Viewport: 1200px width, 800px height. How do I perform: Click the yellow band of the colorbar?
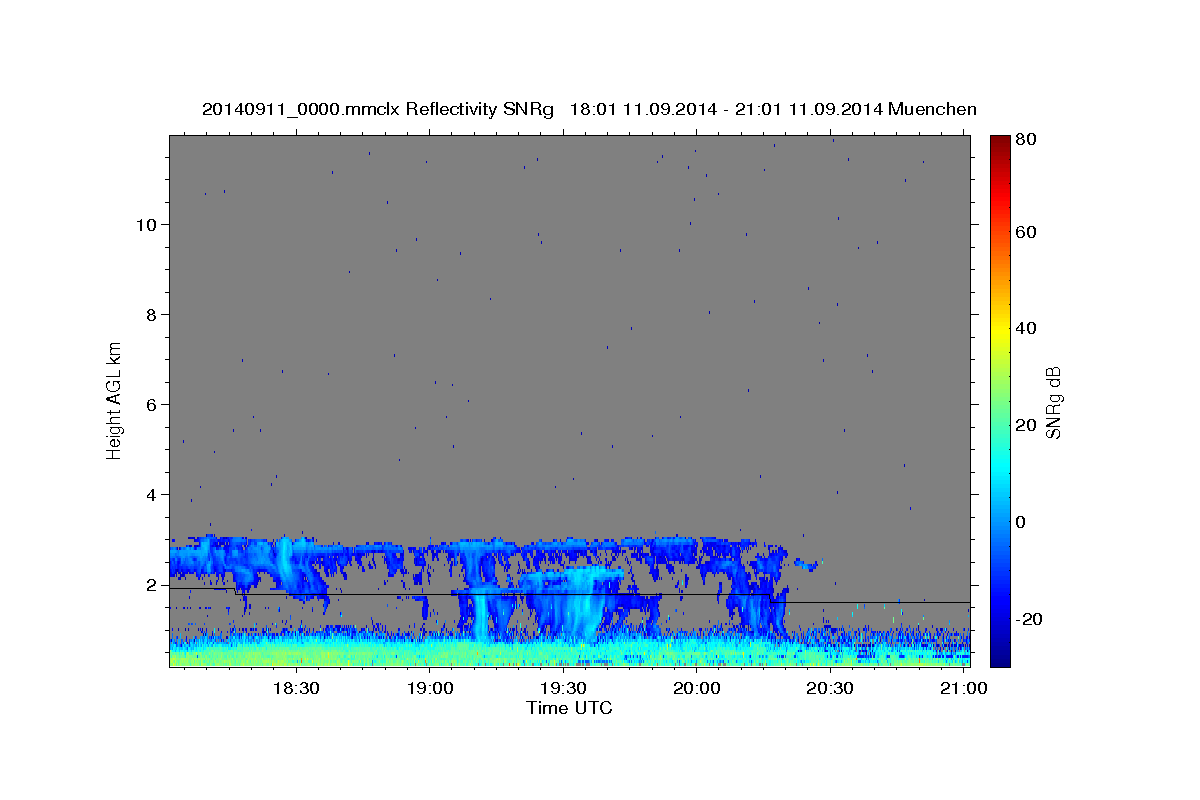(x=999, y=329)
